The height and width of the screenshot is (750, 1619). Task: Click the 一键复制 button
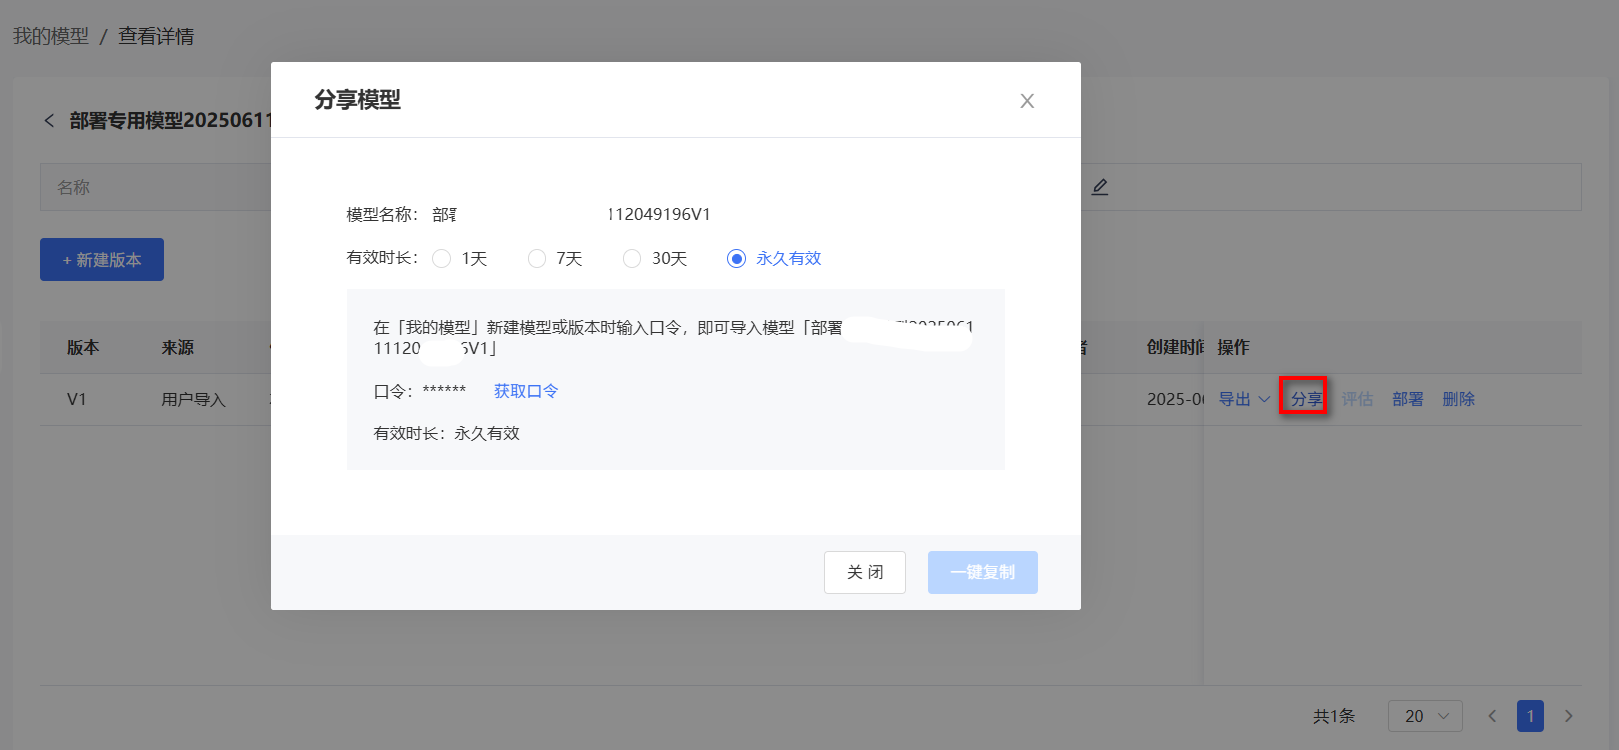(983, 572)
